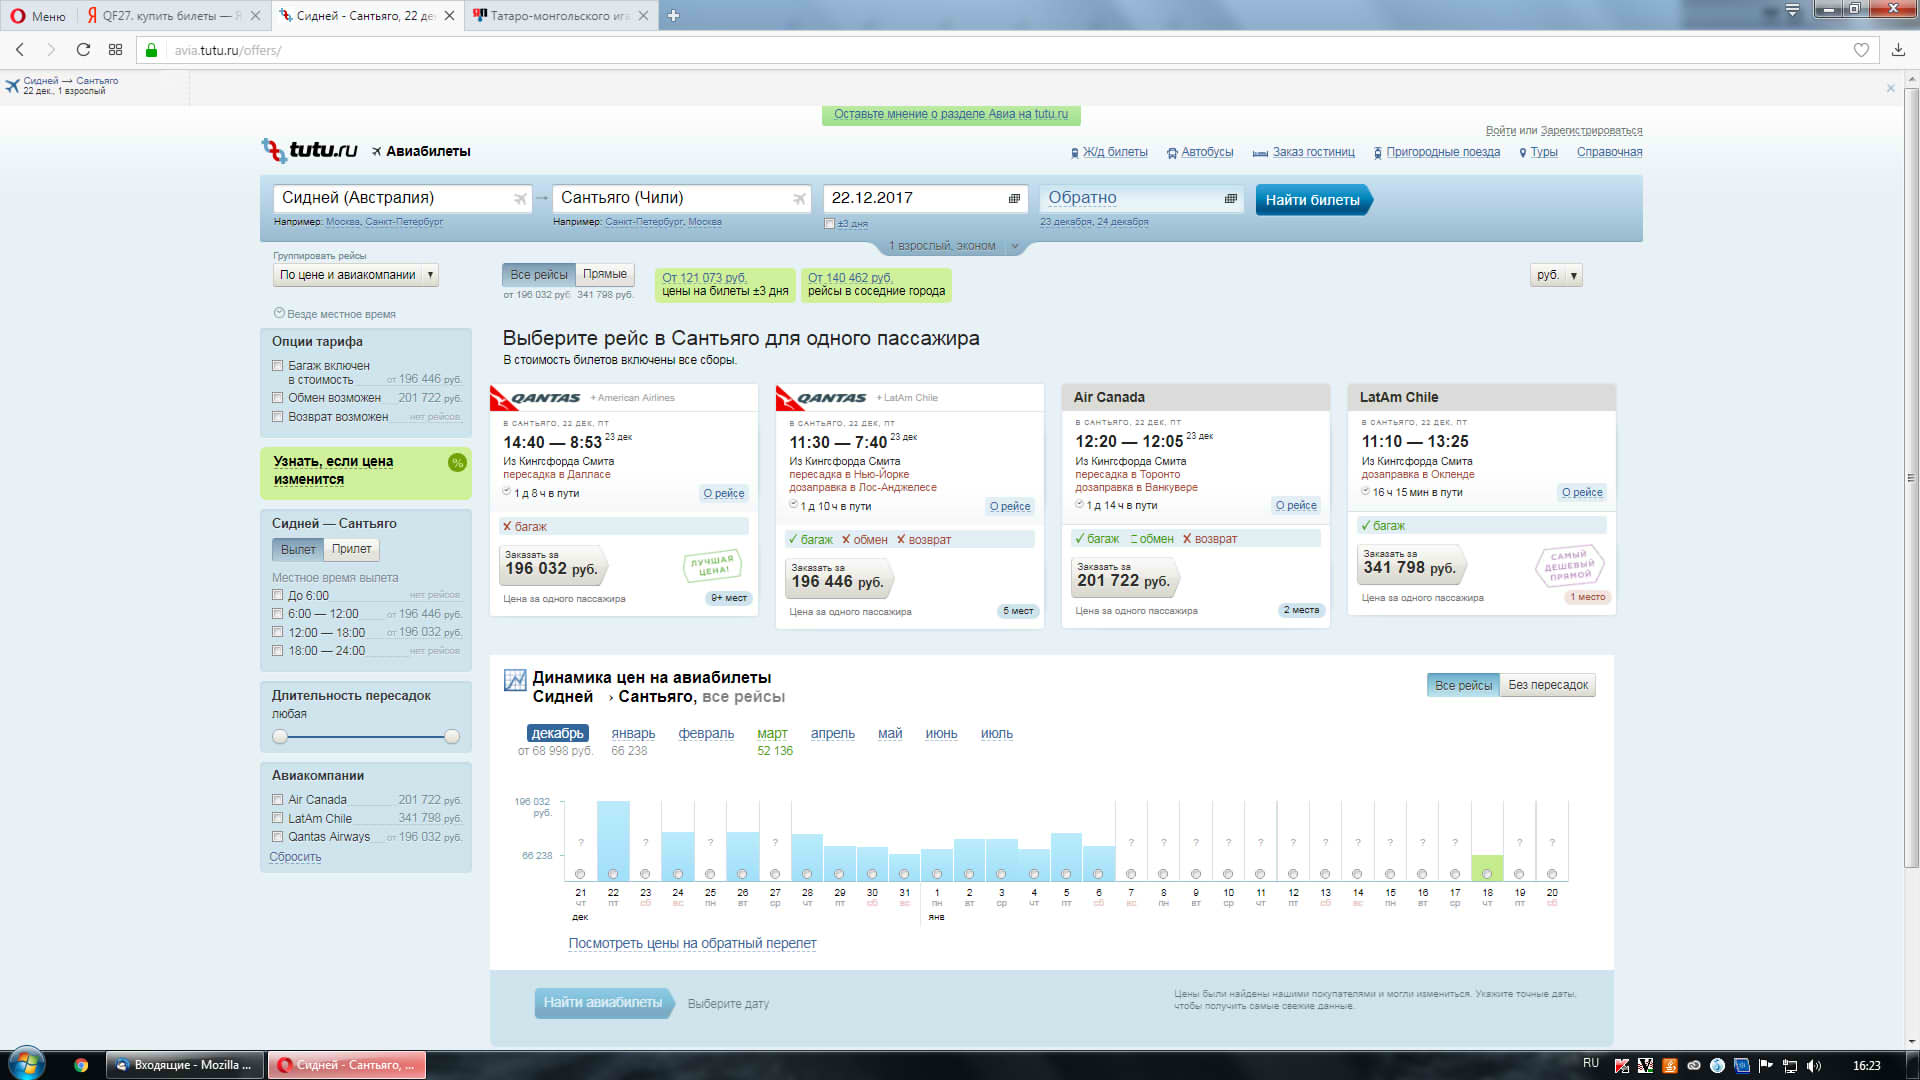This screenshot has height=1080, width=1920.
Task: Open Kaspersky icon in system tray
Action: 1621,1065
